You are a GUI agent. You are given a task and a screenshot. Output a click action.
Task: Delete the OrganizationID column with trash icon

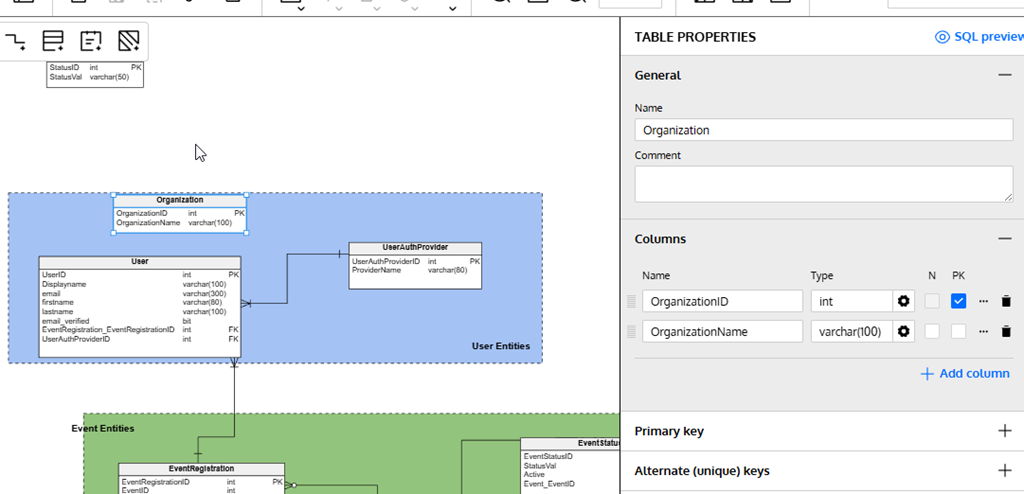tap(1006, 301)
